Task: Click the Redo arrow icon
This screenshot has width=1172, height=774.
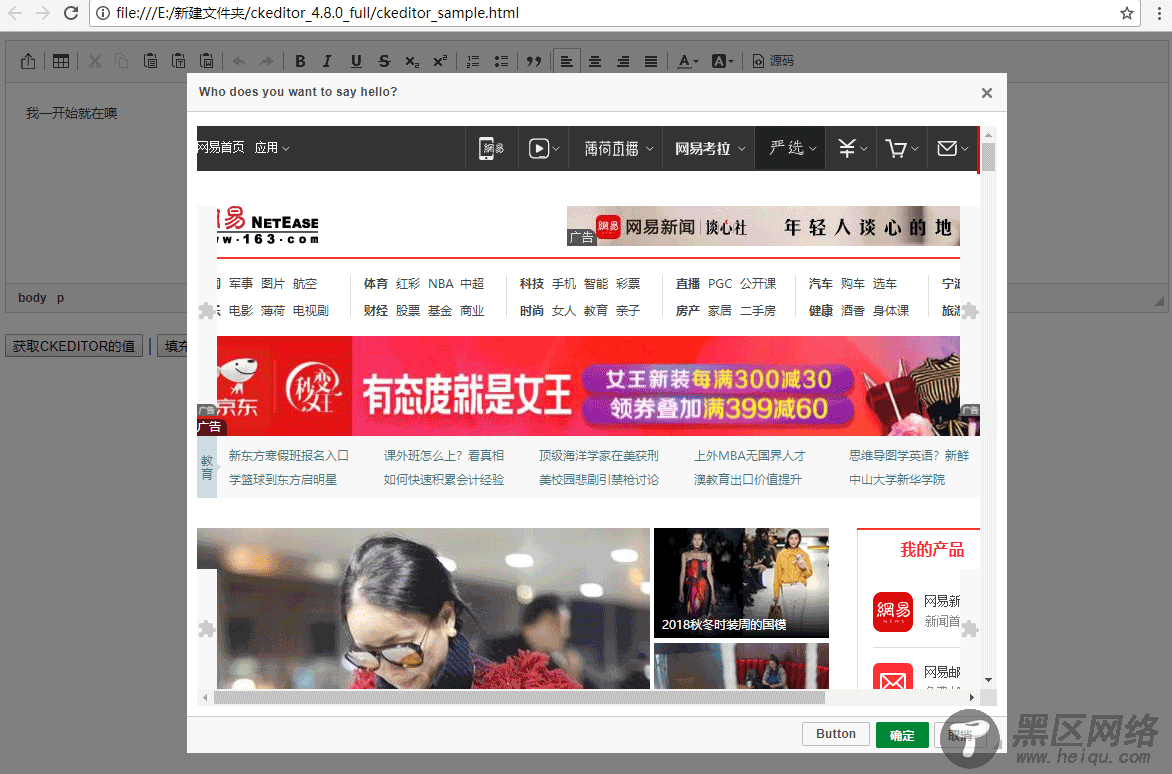Action: (x=266, y=61)
